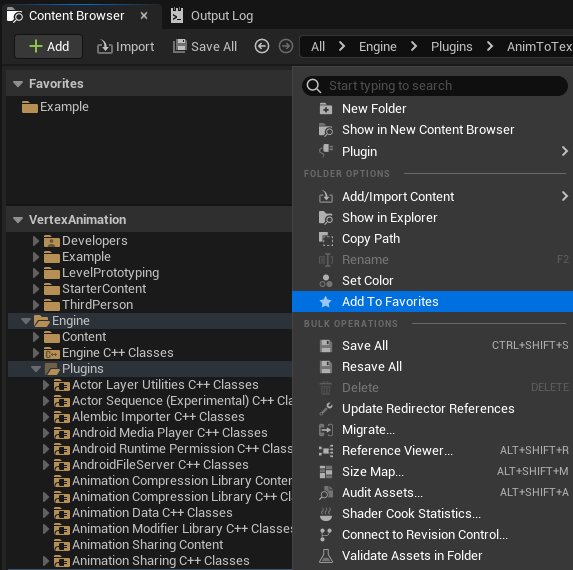Click the Validate Assets flask icon
573x570 pixels.
click(326, 556)
